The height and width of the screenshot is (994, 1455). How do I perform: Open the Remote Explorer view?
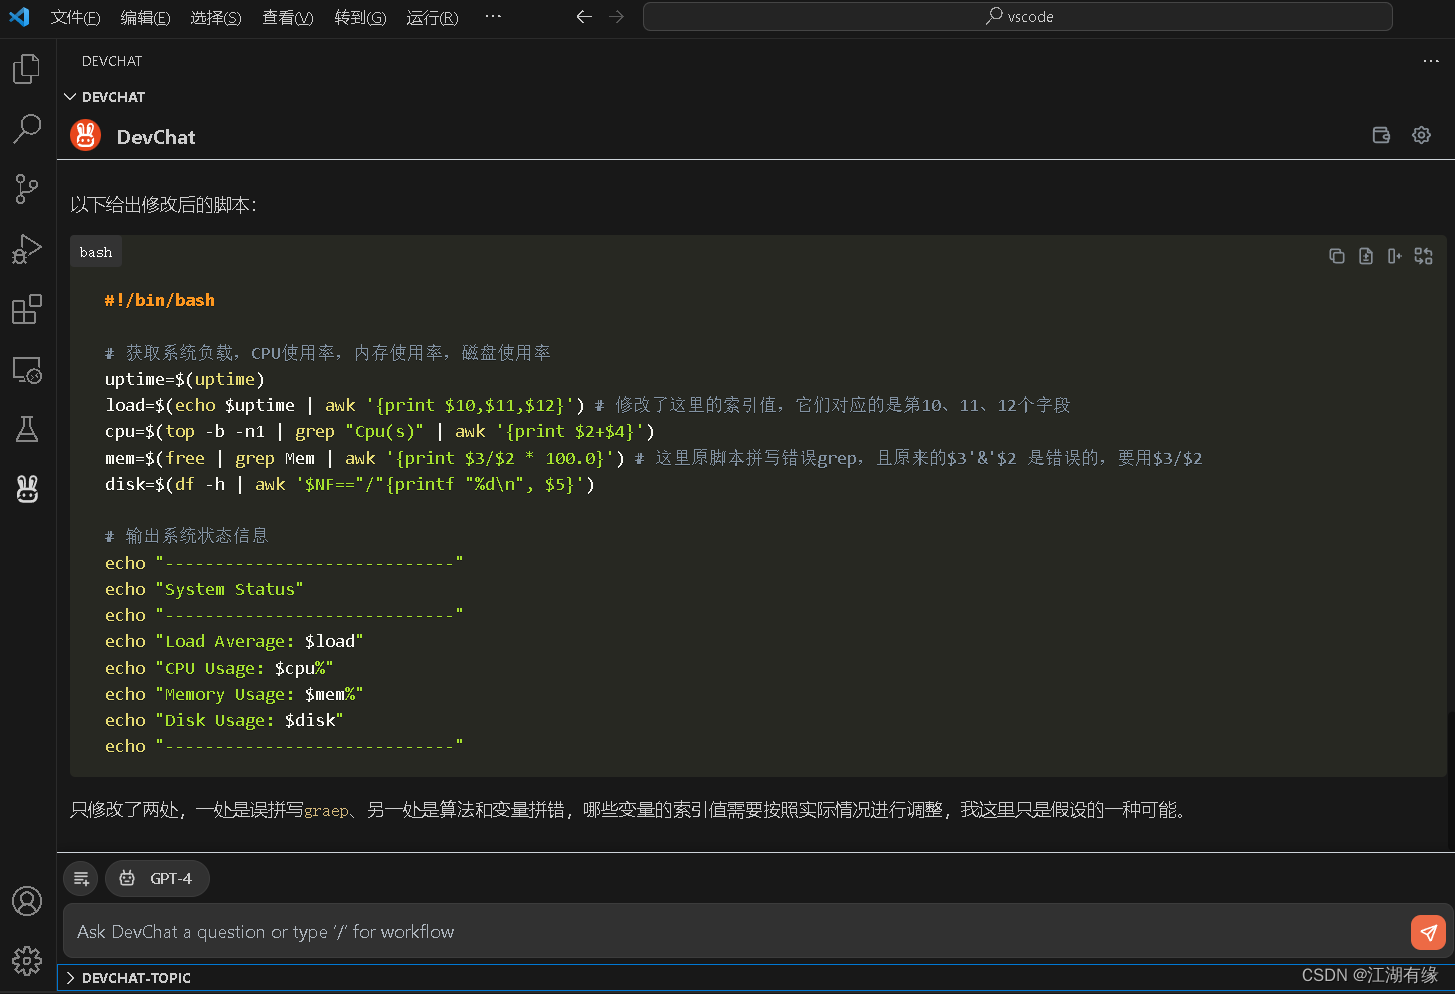pyautogui.click(x=27, y=370)
